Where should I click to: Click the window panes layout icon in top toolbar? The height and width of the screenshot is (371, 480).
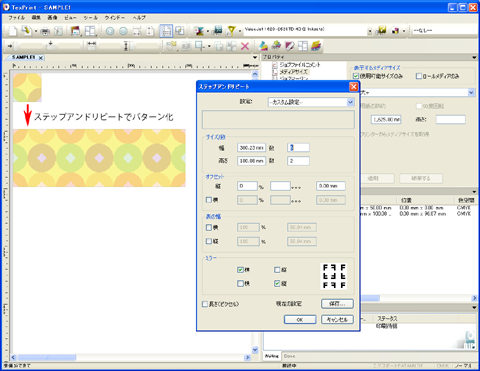(x=90, y=31)
